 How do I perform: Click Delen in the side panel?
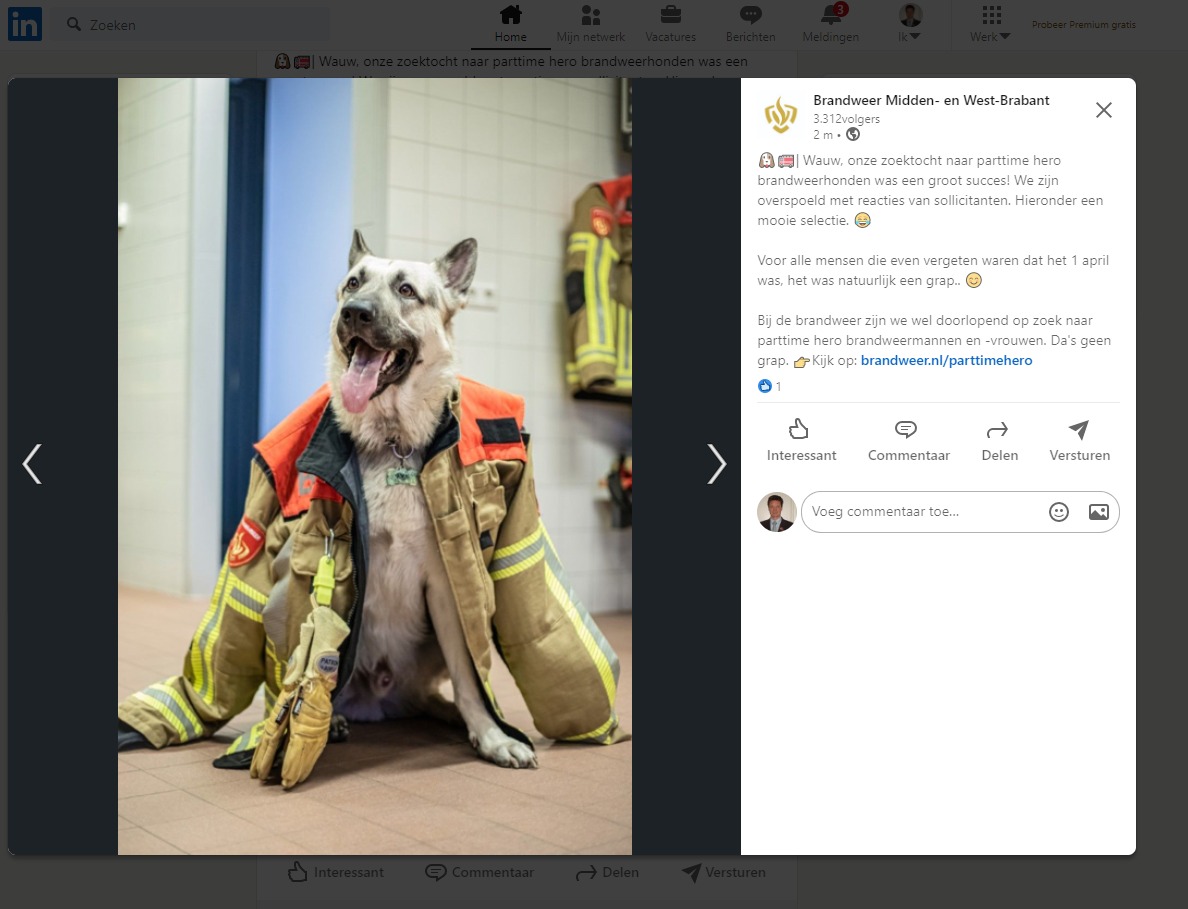pyautogui.click(x=999, y=440)
